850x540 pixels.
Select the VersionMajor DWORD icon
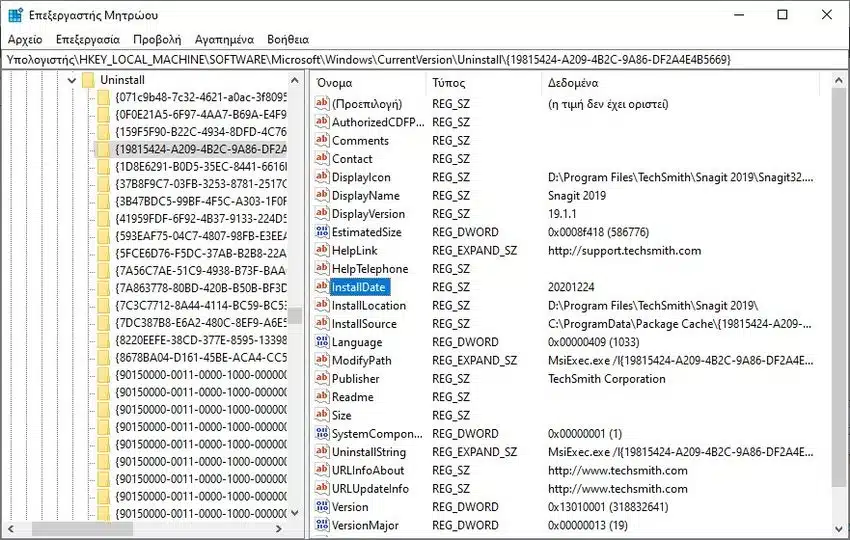coord(322,525)
